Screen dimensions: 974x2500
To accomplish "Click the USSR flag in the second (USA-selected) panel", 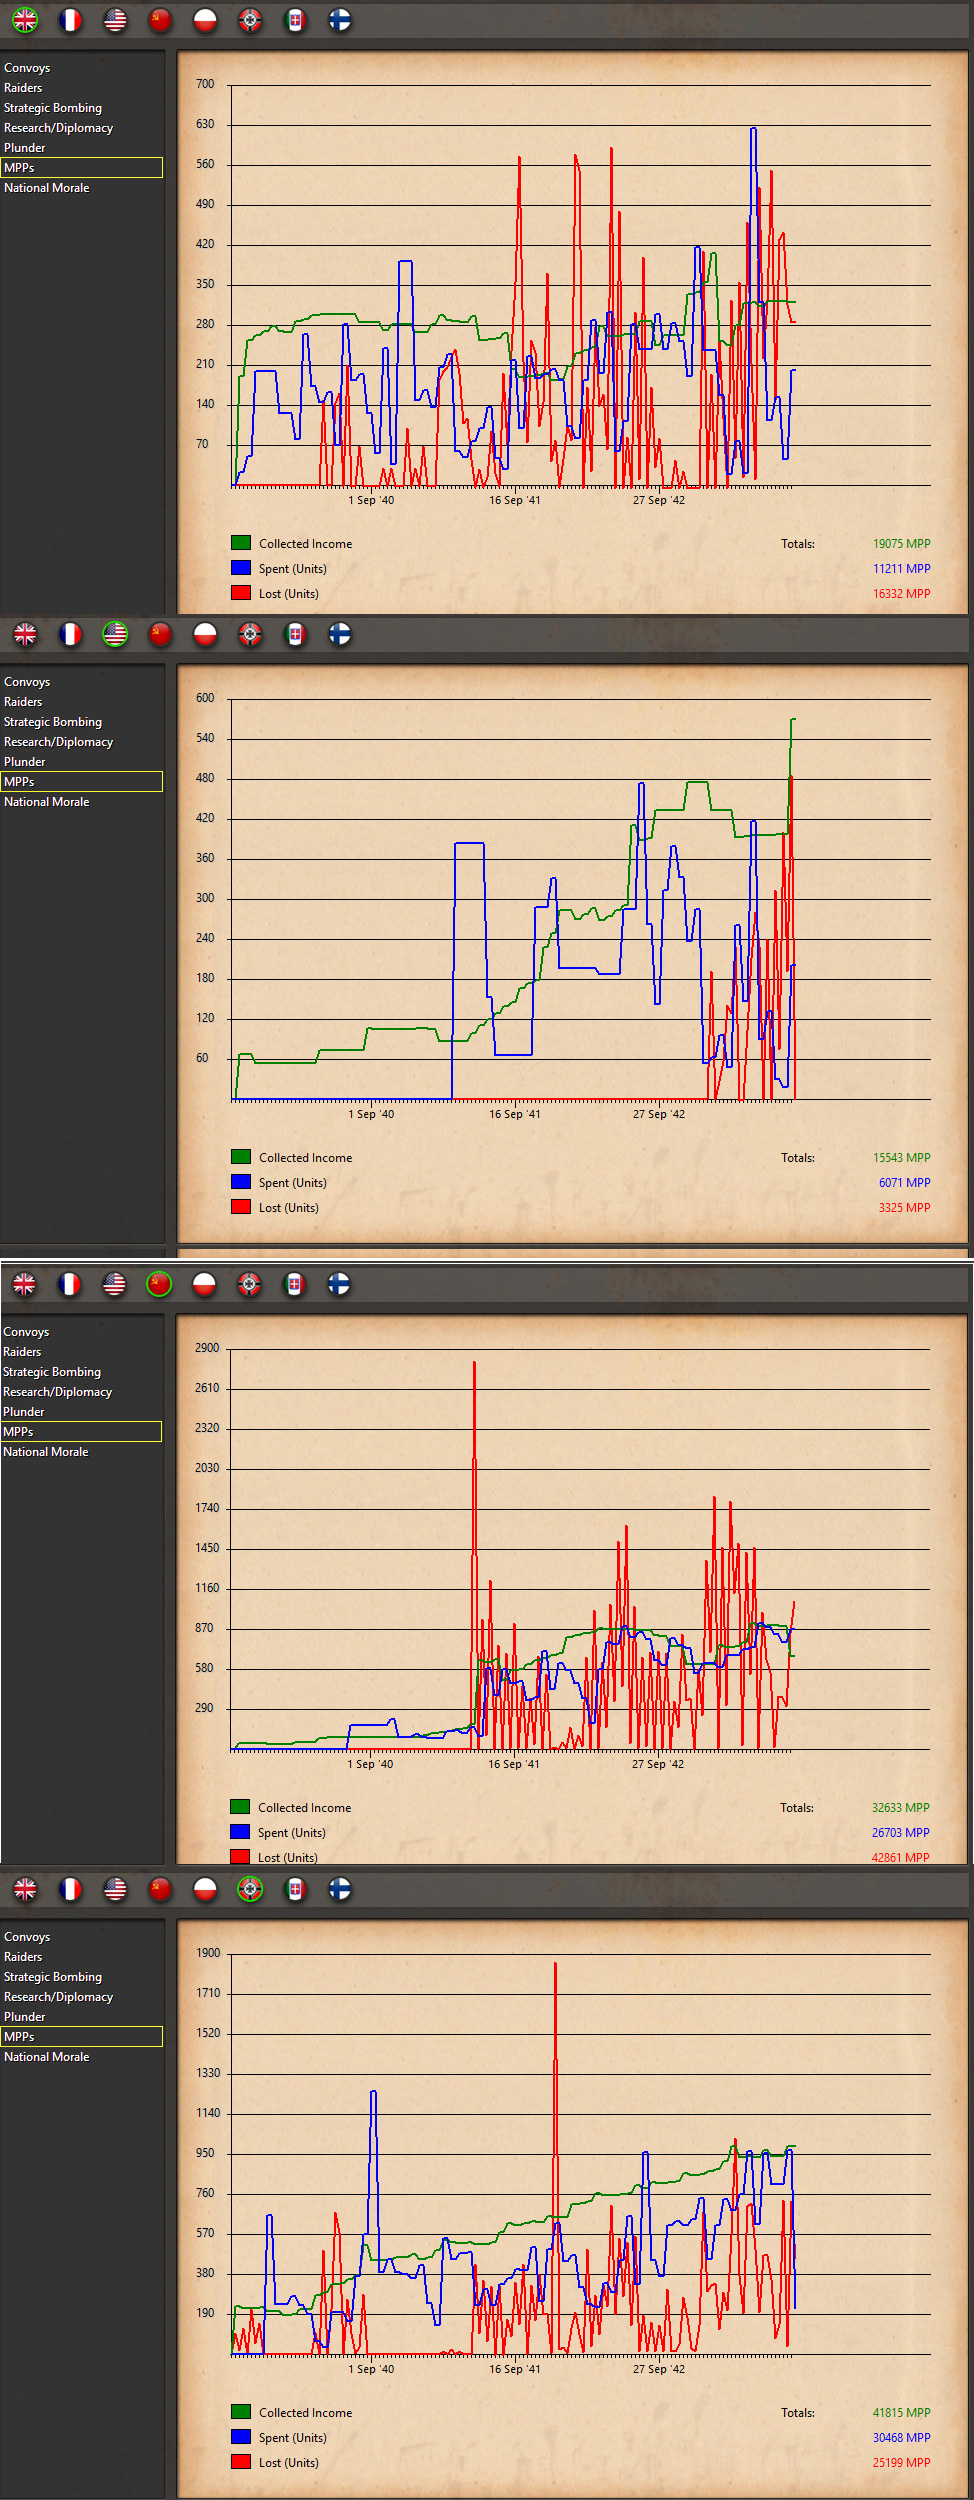I will (160, 634).
